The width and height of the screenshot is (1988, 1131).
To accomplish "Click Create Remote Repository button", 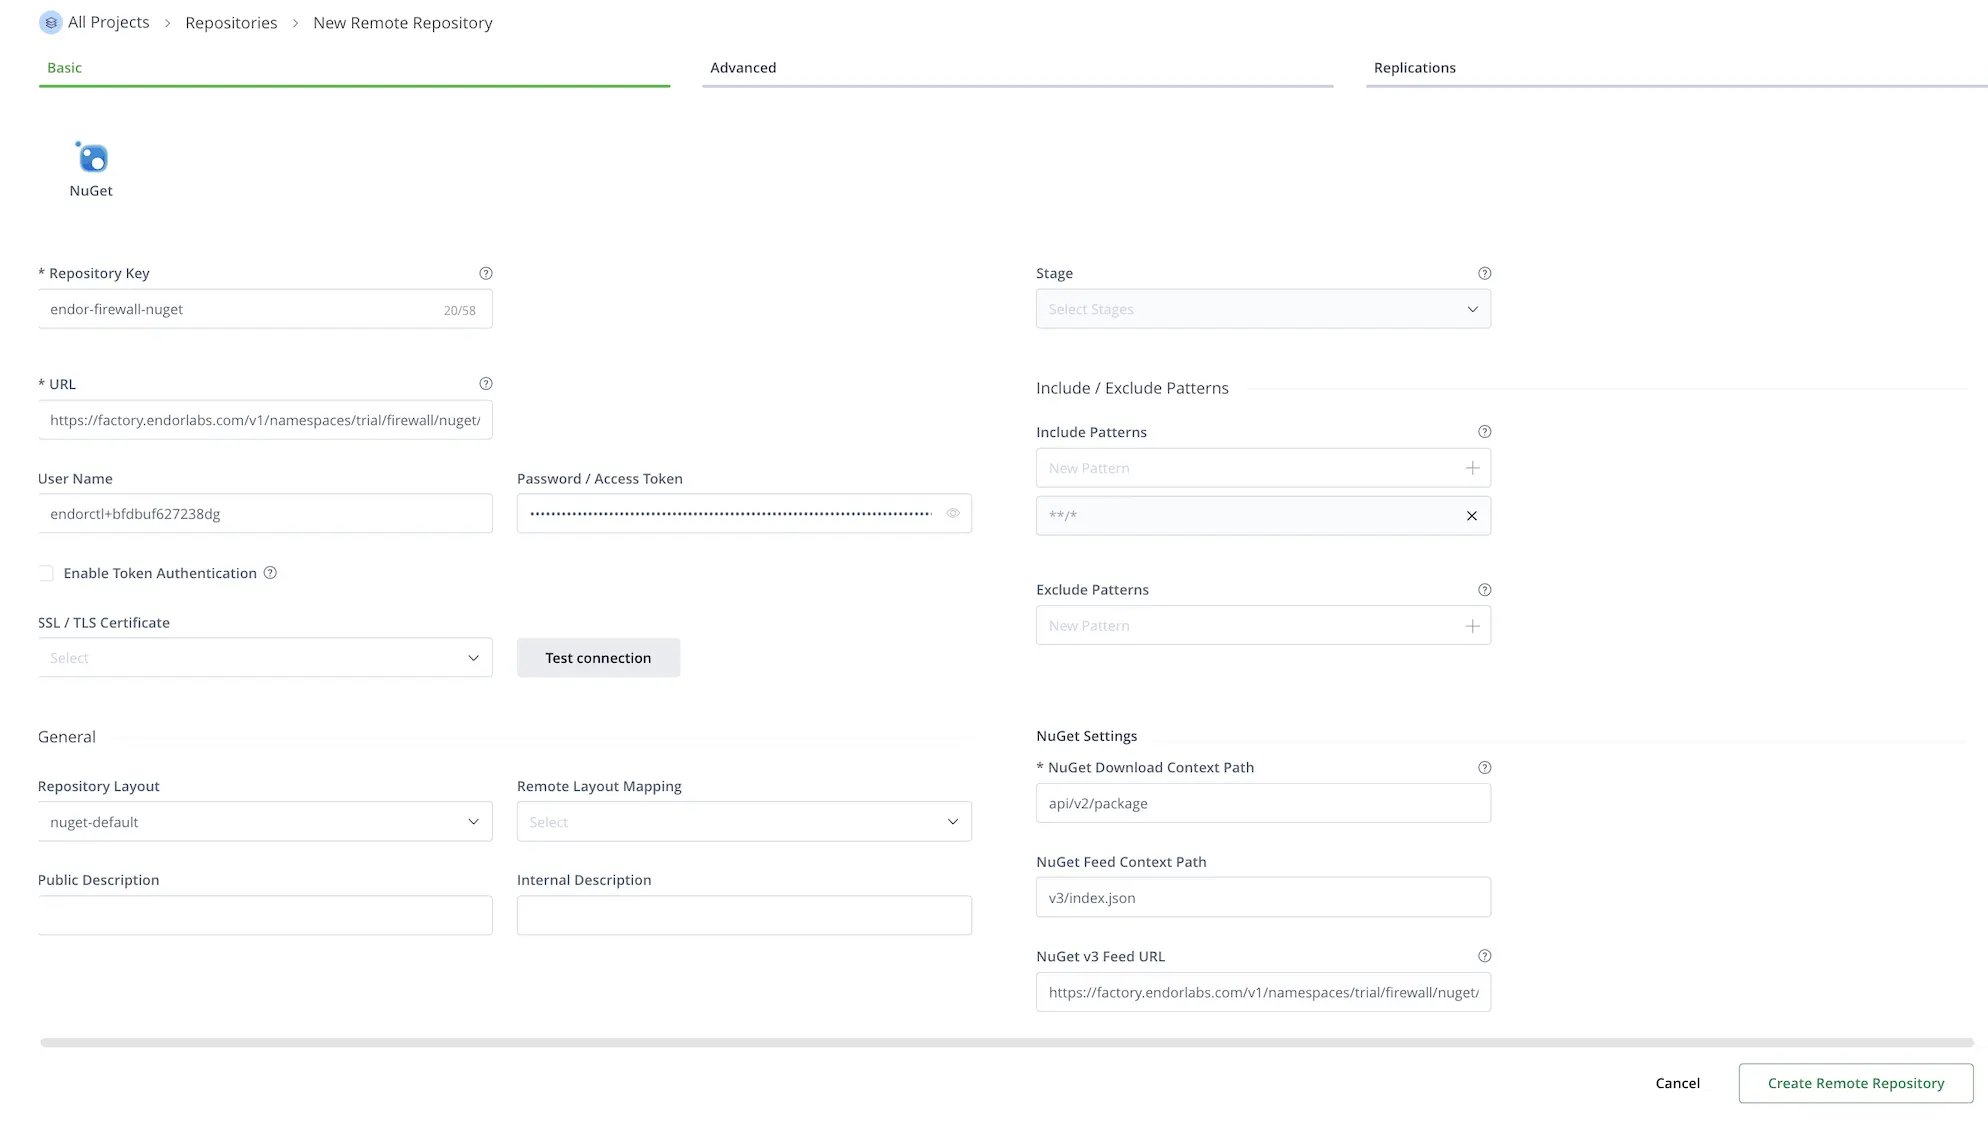I will pos(1856,1083).
